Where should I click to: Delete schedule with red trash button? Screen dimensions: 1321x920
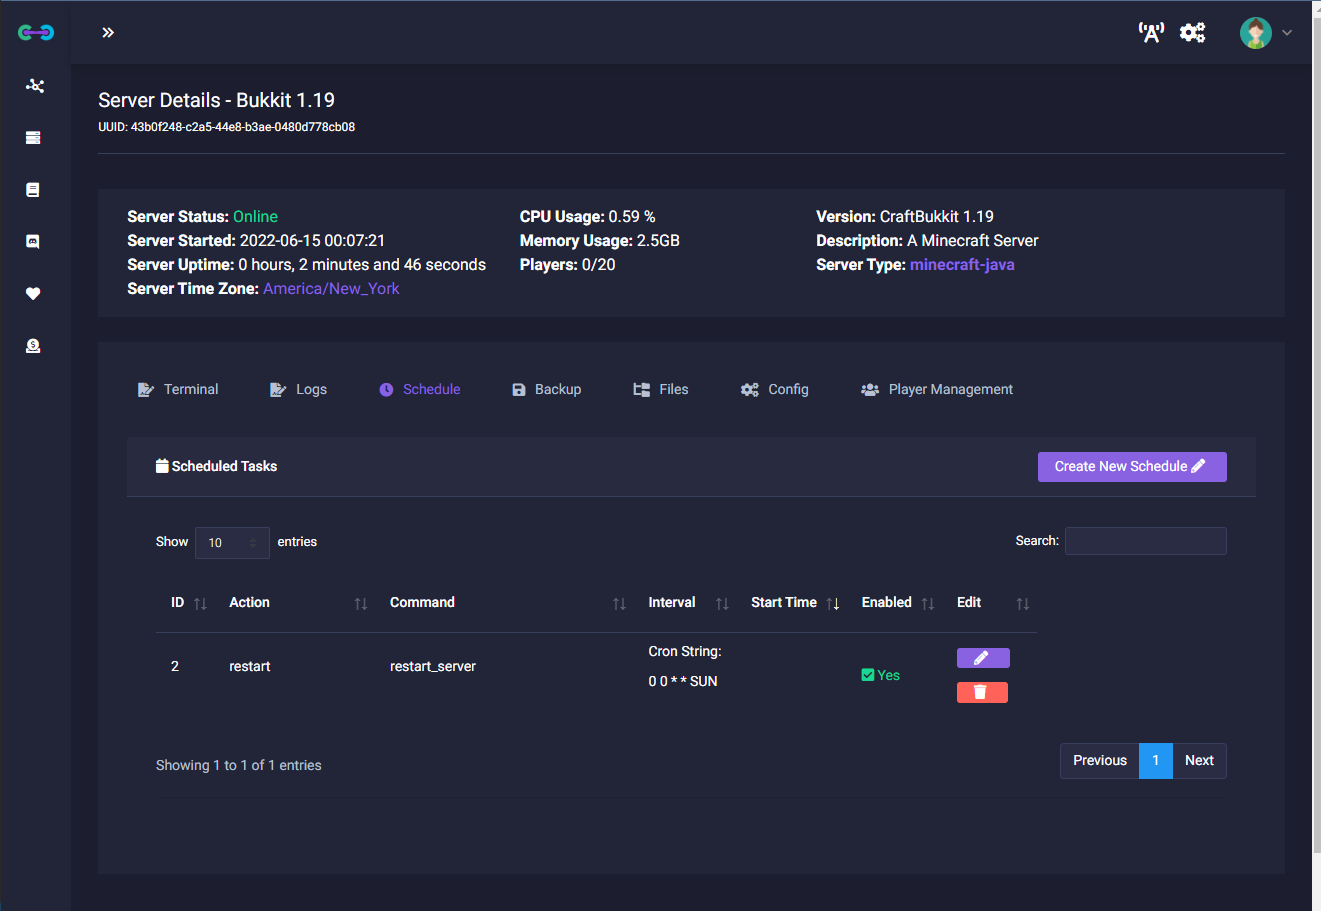click(x=981, y=692)
